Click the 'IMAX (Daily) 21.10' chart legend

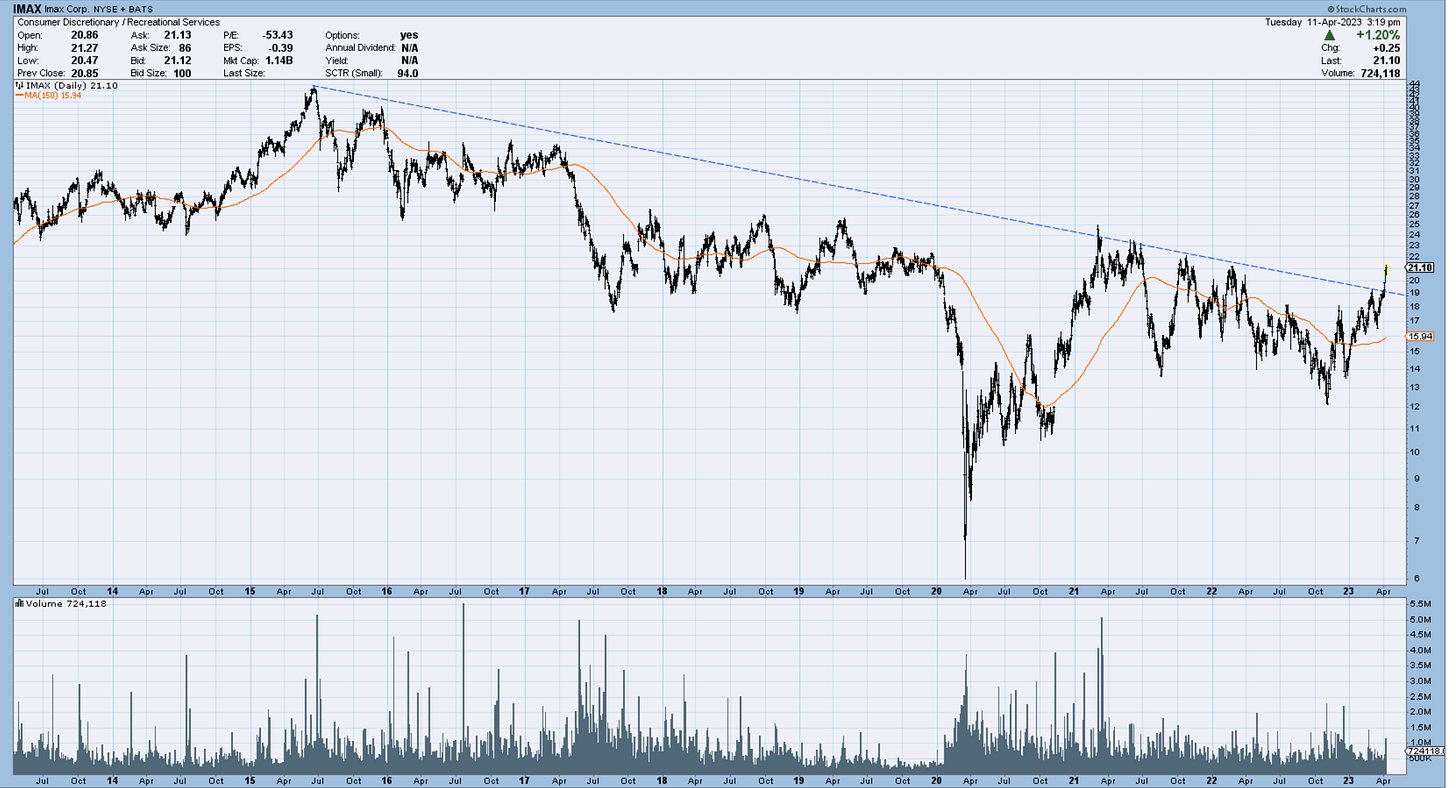click(x=71, y=86)
